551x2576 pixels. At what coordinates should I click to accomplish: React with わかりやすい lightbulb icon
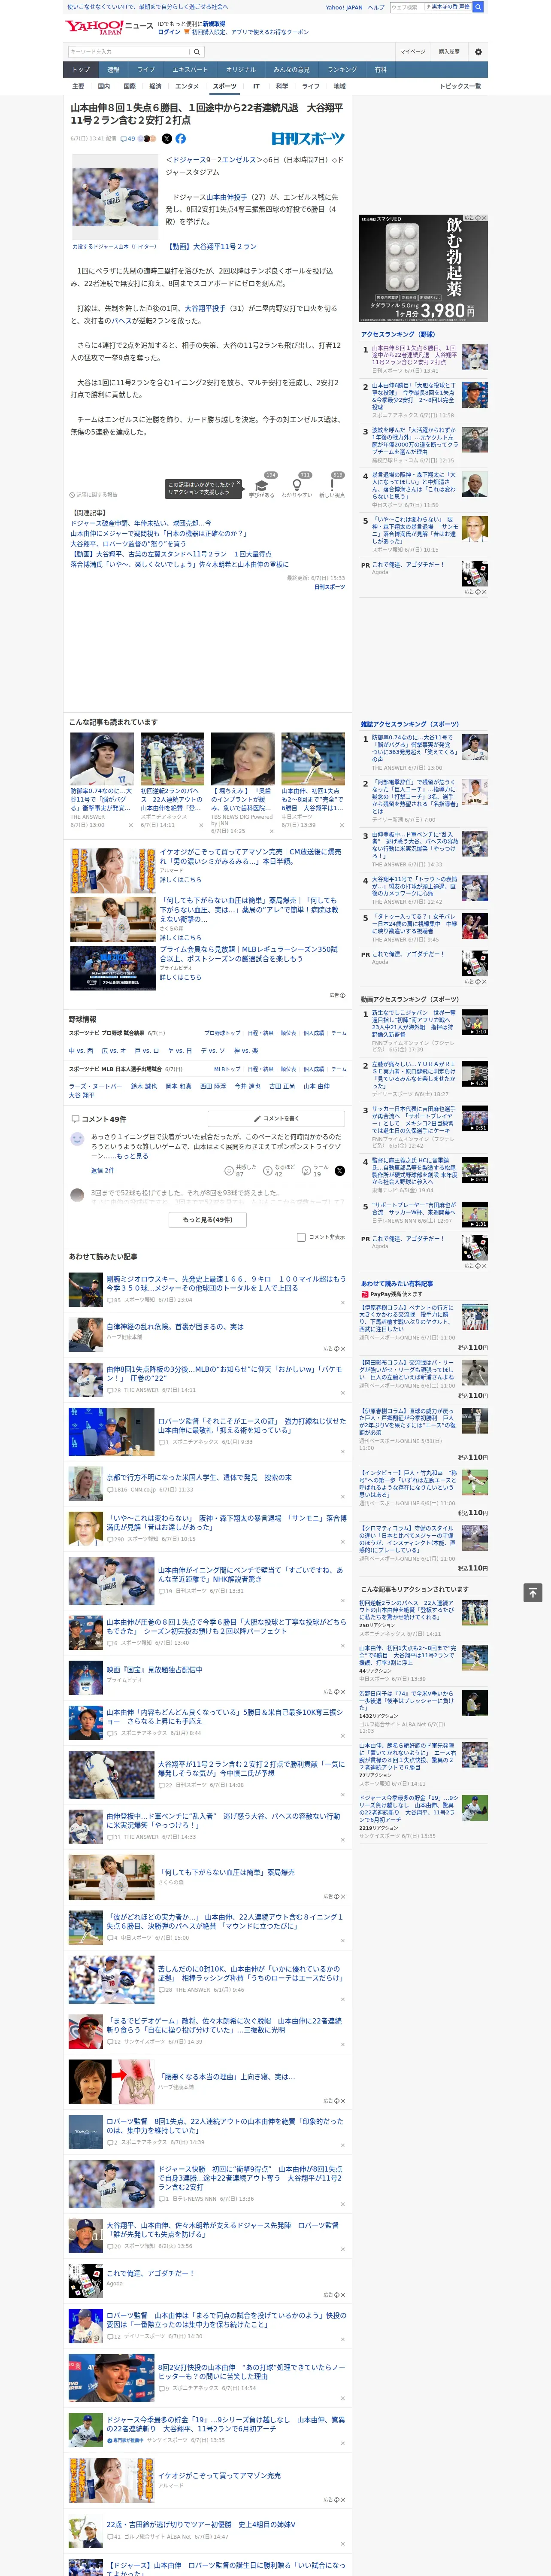297,486
